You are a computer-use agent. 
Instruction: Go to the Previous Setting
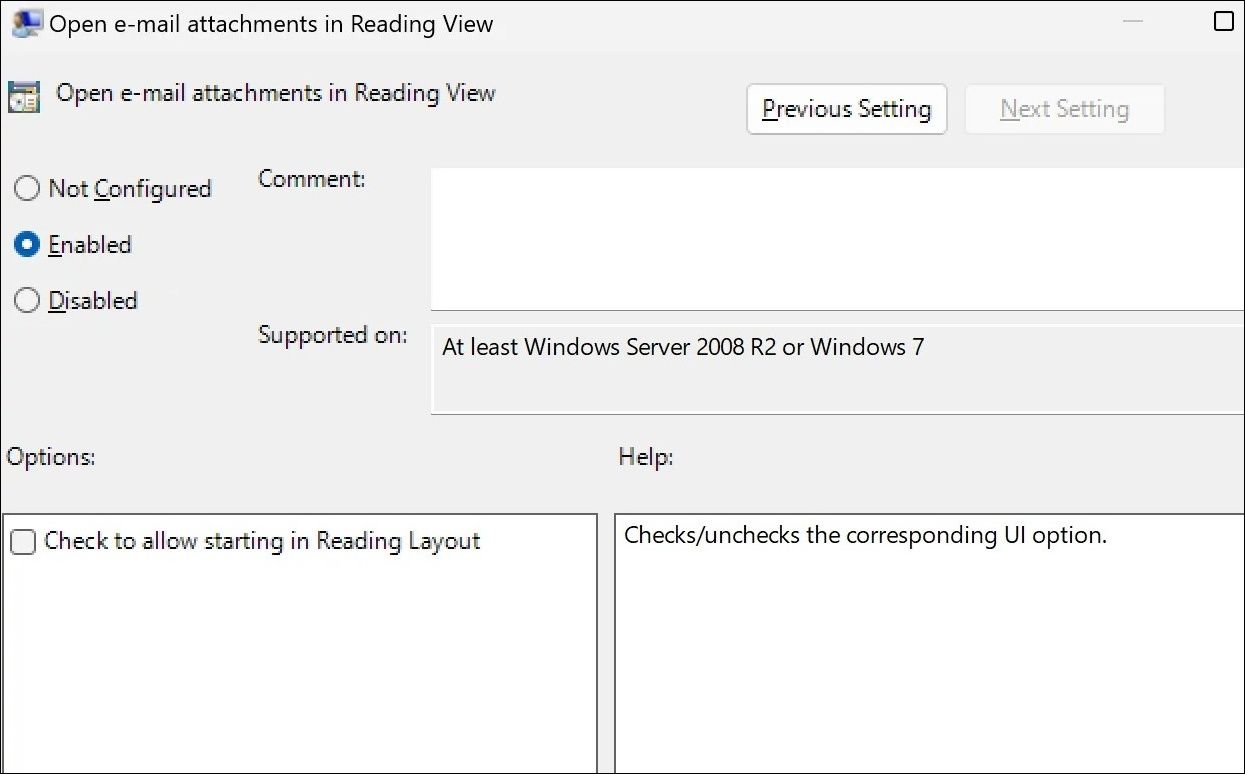(x=846, y=109)
